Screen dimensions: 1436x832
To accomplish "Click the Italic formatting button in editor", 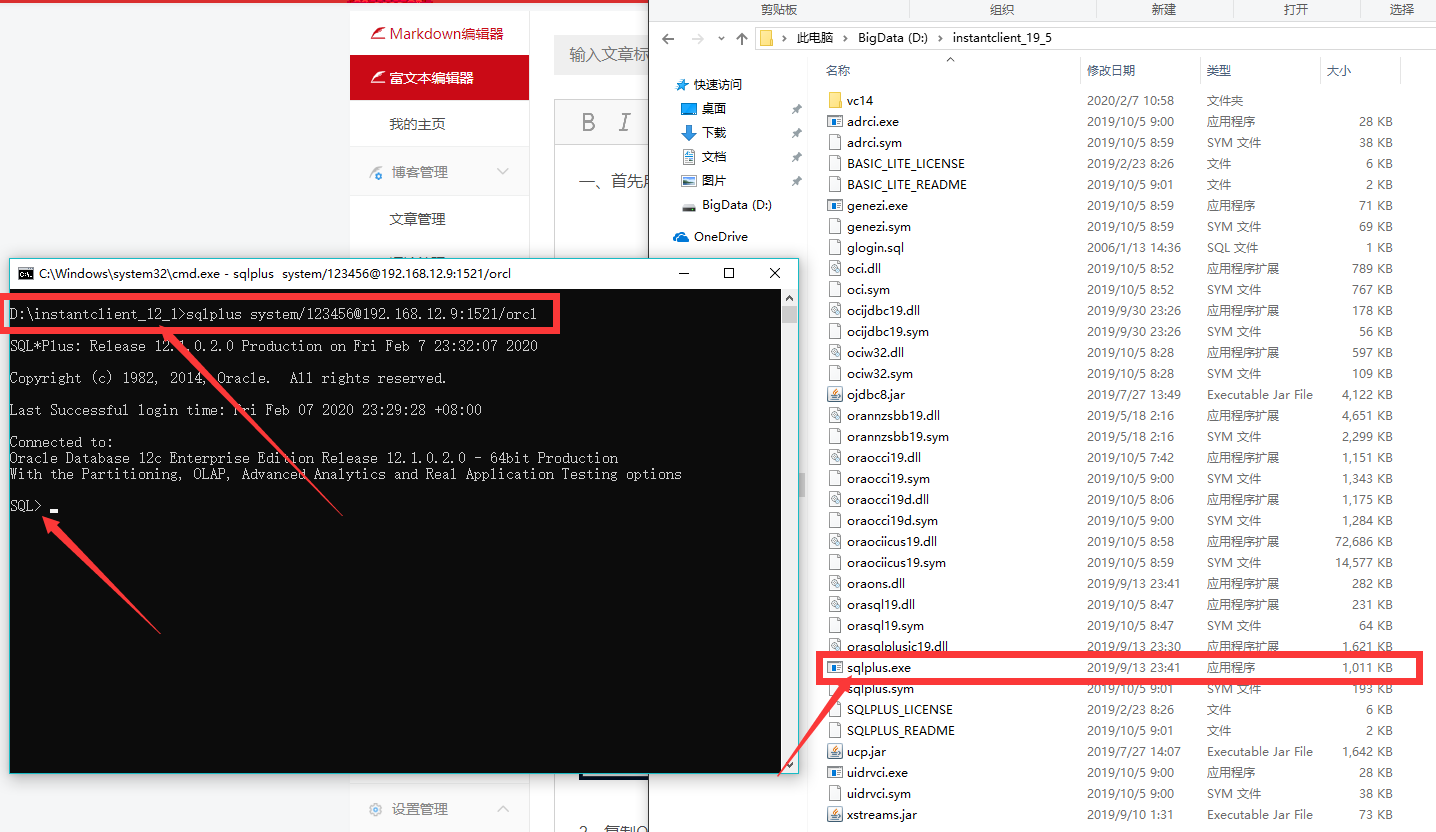I will 625,122.
